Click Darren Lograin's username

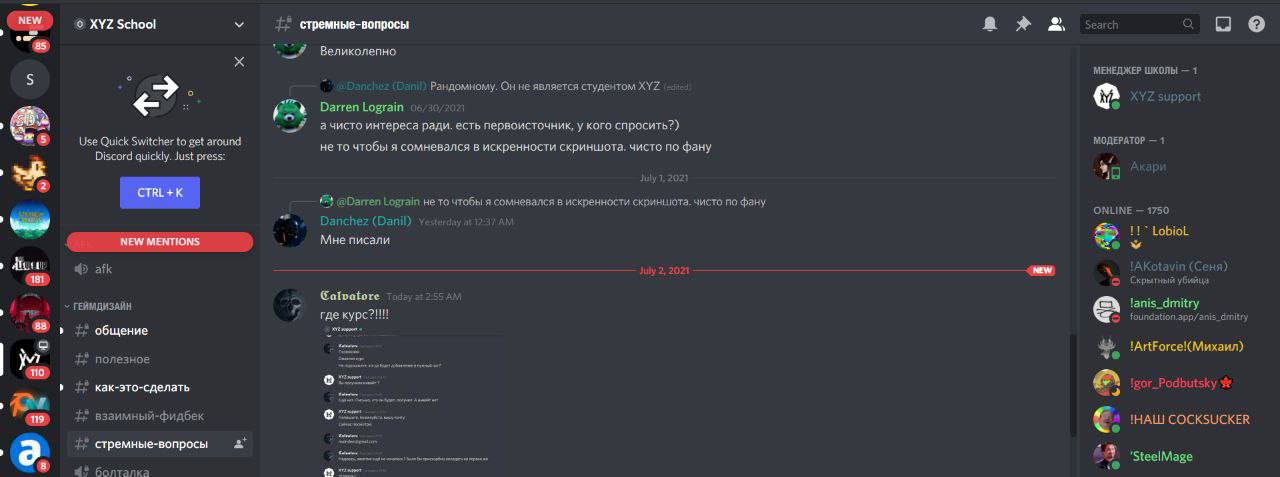[362, 107]
